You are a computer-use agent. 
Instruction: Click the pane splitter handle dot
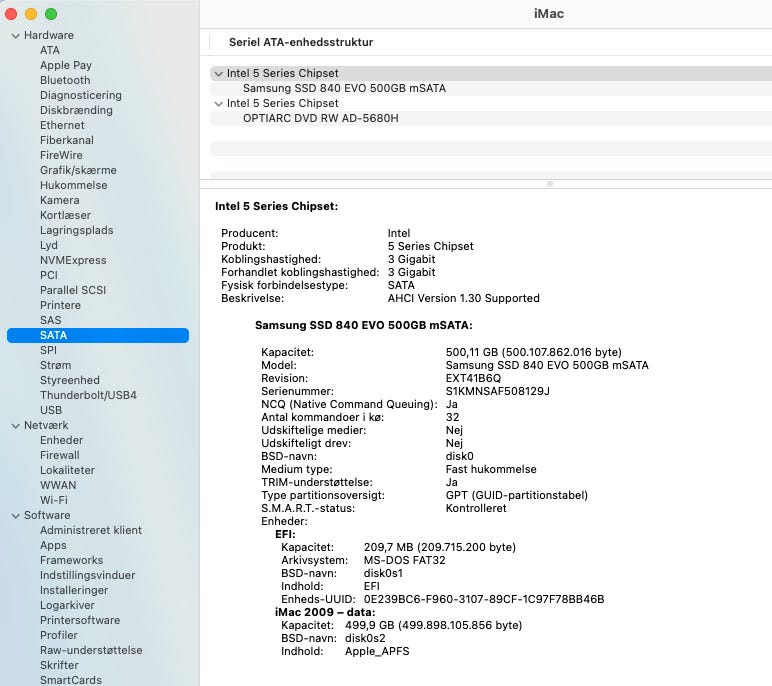click(x=550, y=184)
